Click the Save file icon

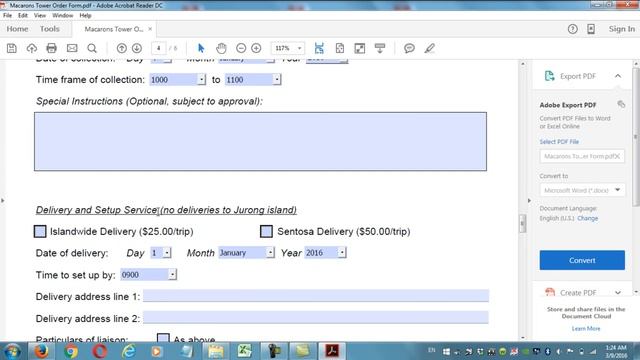click(x=12, y=48)
